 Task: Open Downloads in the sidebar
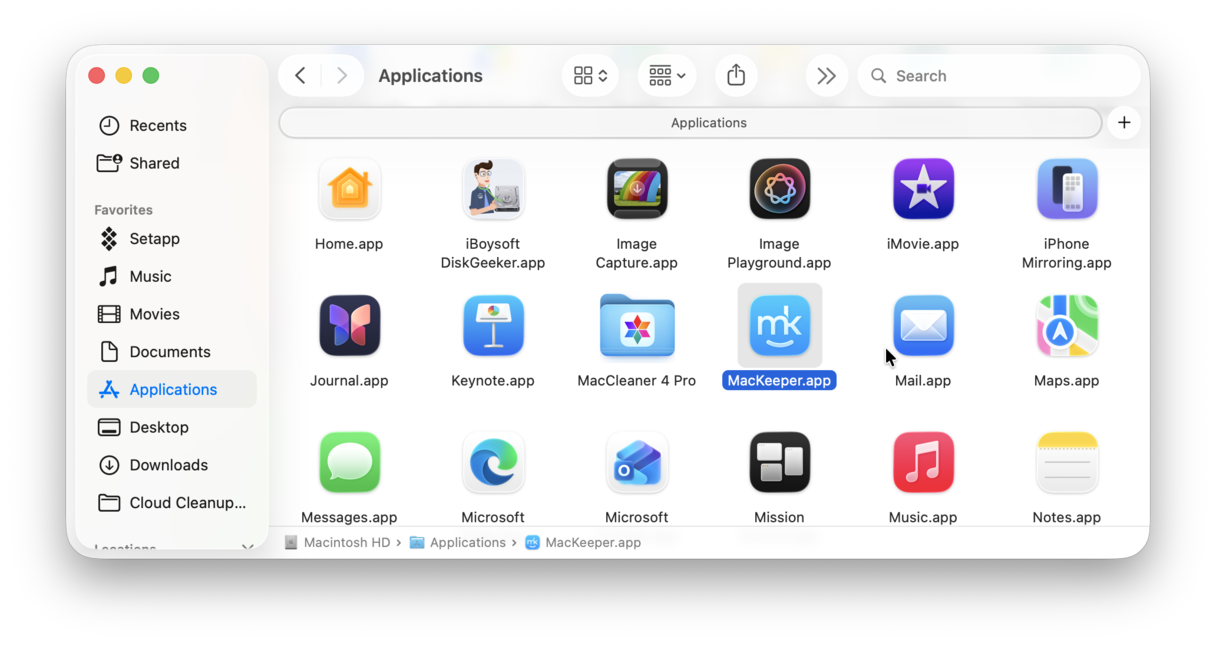[x=172, y=465]
